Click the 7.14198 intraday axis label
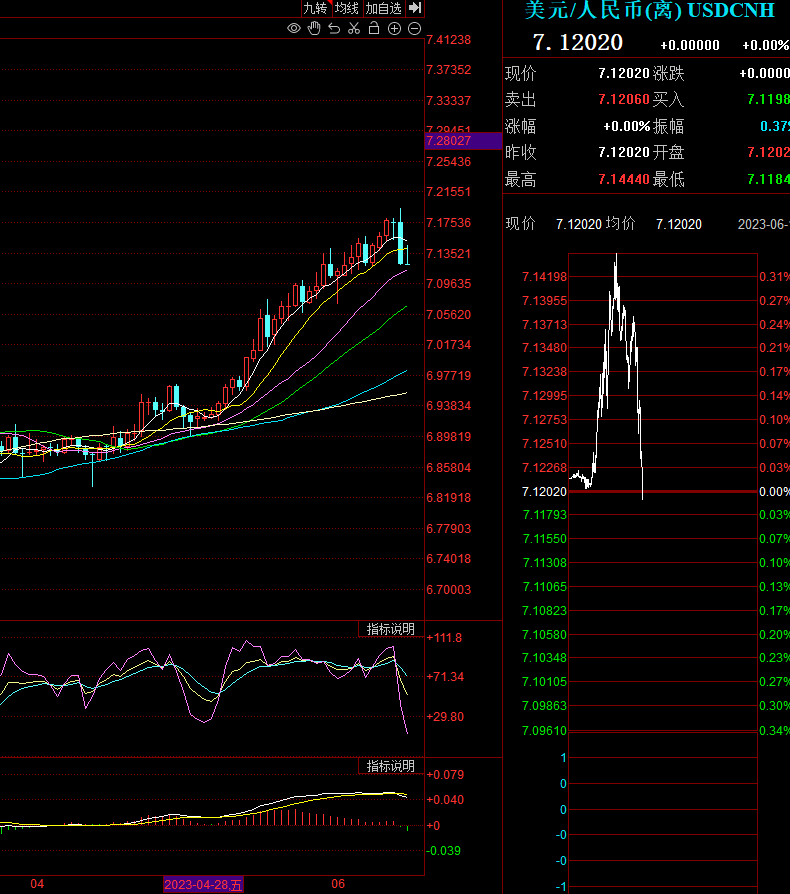Viewport: 790px width, 894px height. tap(544, 277)
